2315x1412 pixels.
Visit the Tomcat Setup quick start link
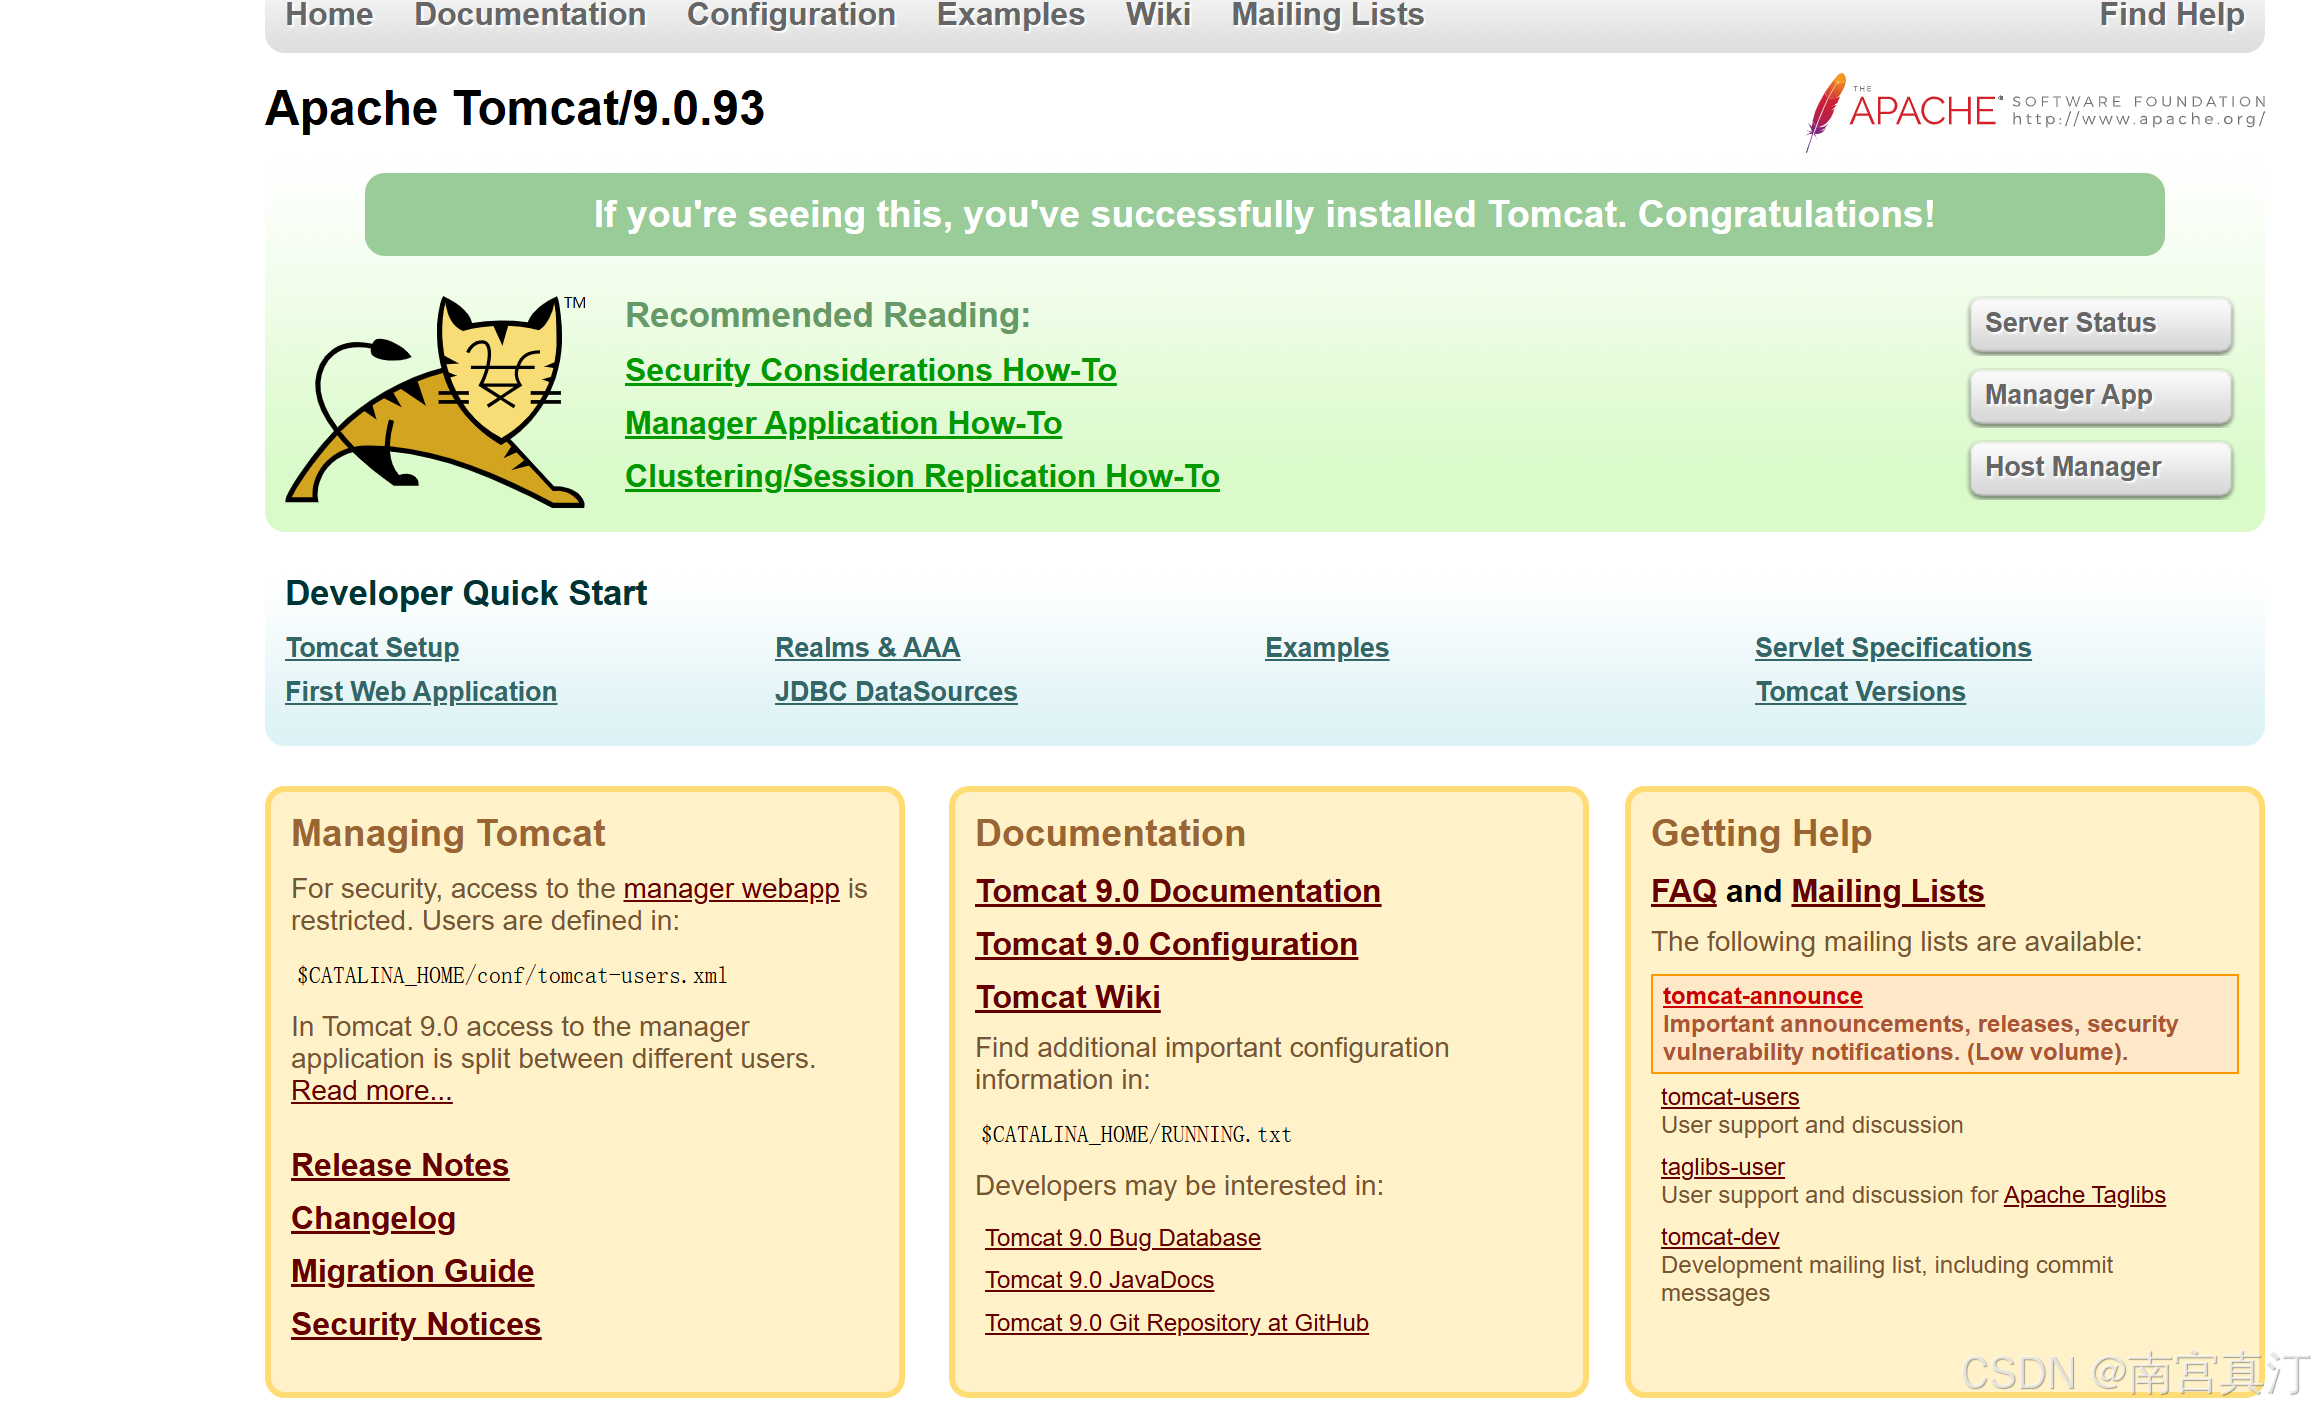click(372, 647)
